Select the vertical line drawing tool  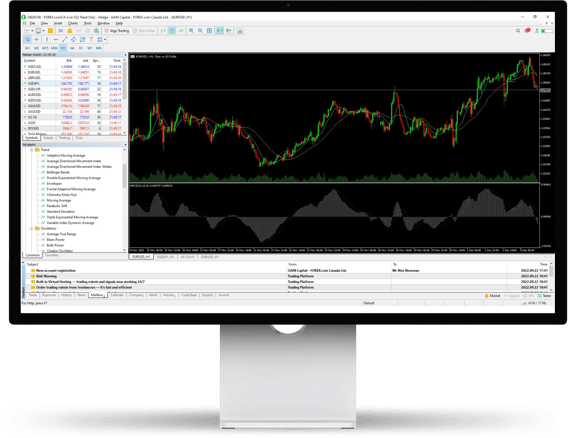click(x=47, y=39)
